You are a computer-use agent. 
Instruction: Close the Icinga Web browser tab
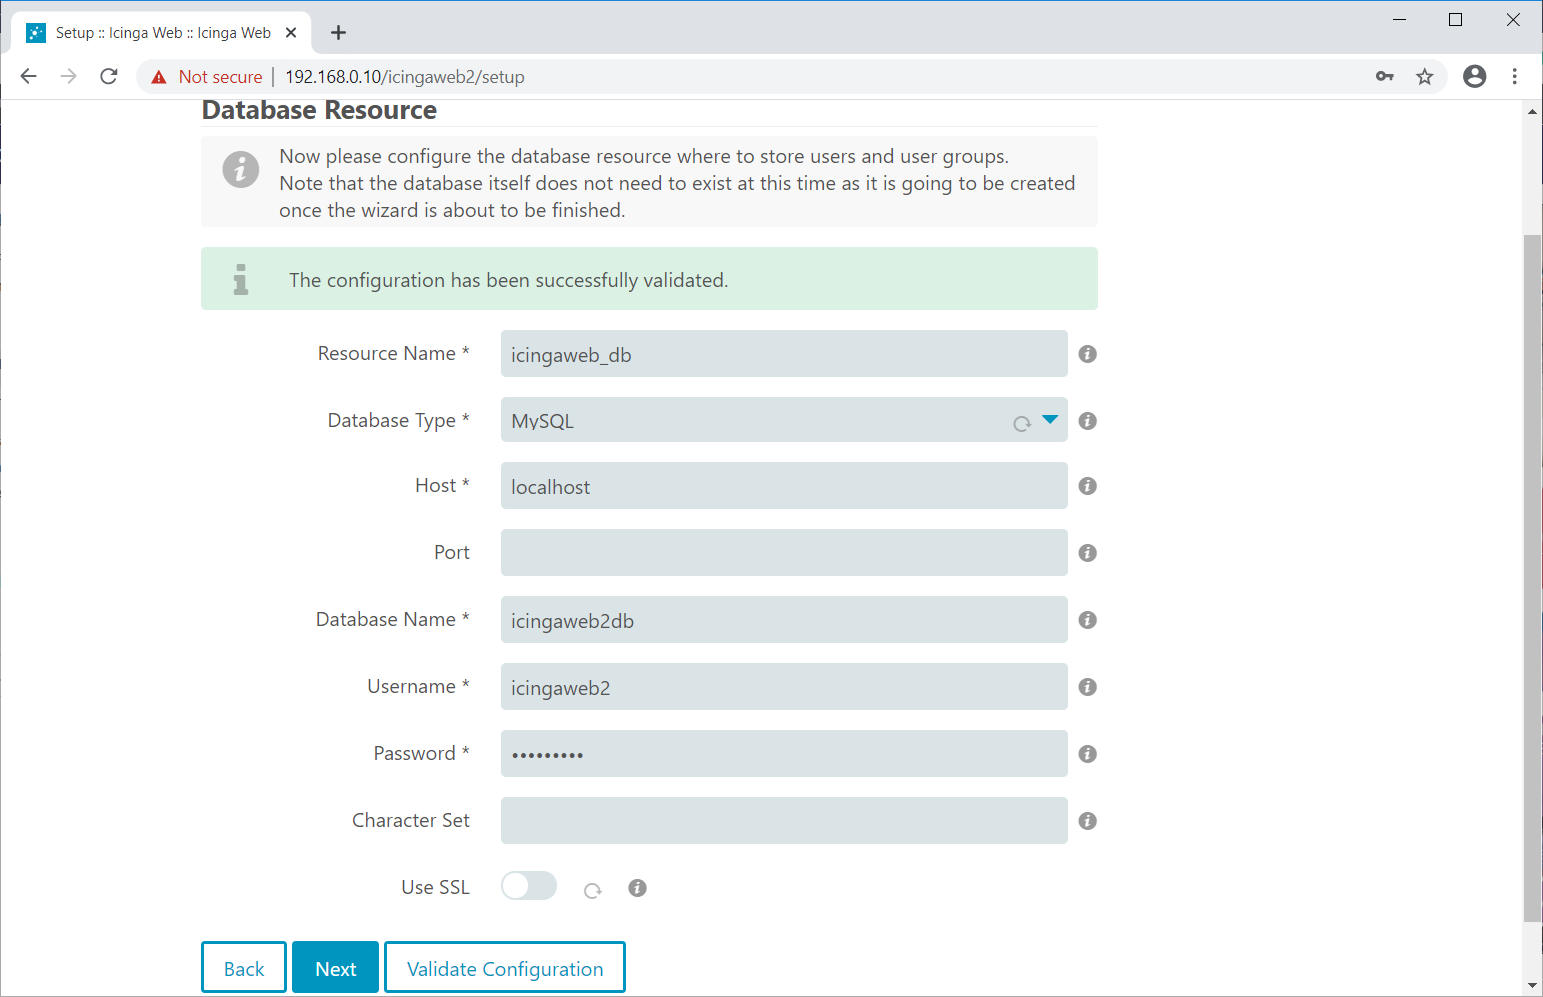(x=291, y=33)
